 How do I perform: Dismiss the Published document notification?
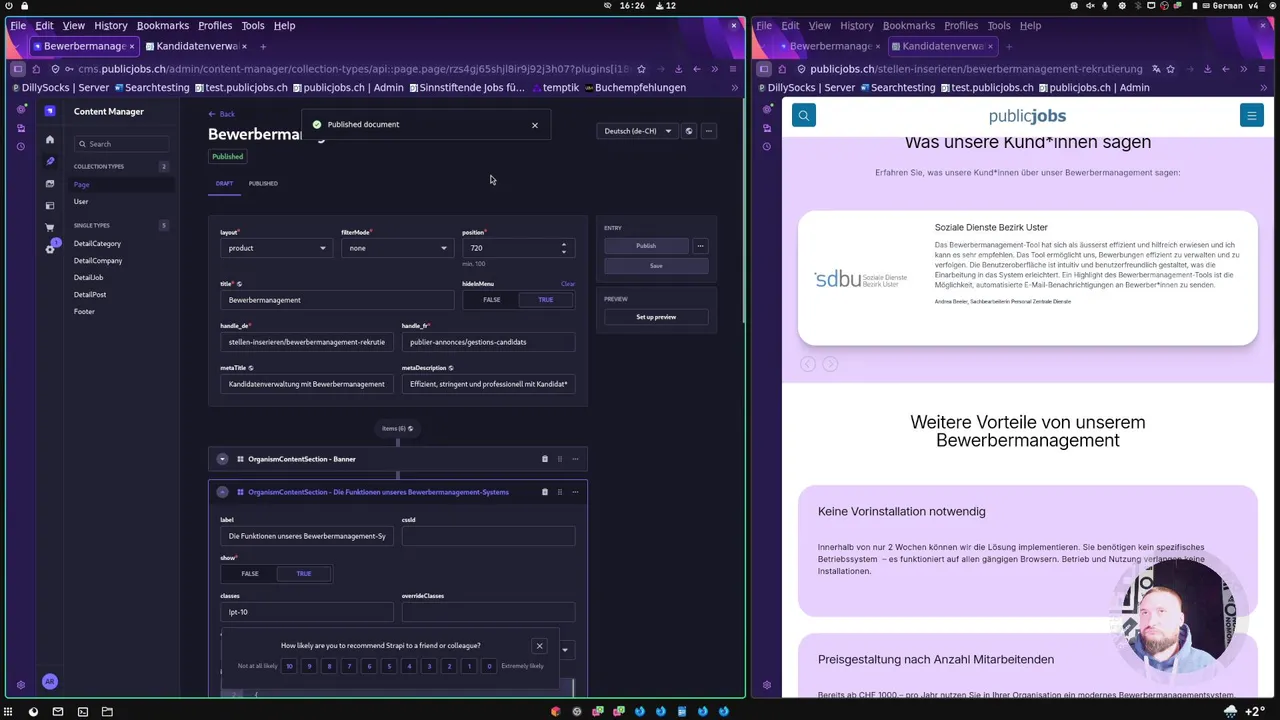pos(535,125)
